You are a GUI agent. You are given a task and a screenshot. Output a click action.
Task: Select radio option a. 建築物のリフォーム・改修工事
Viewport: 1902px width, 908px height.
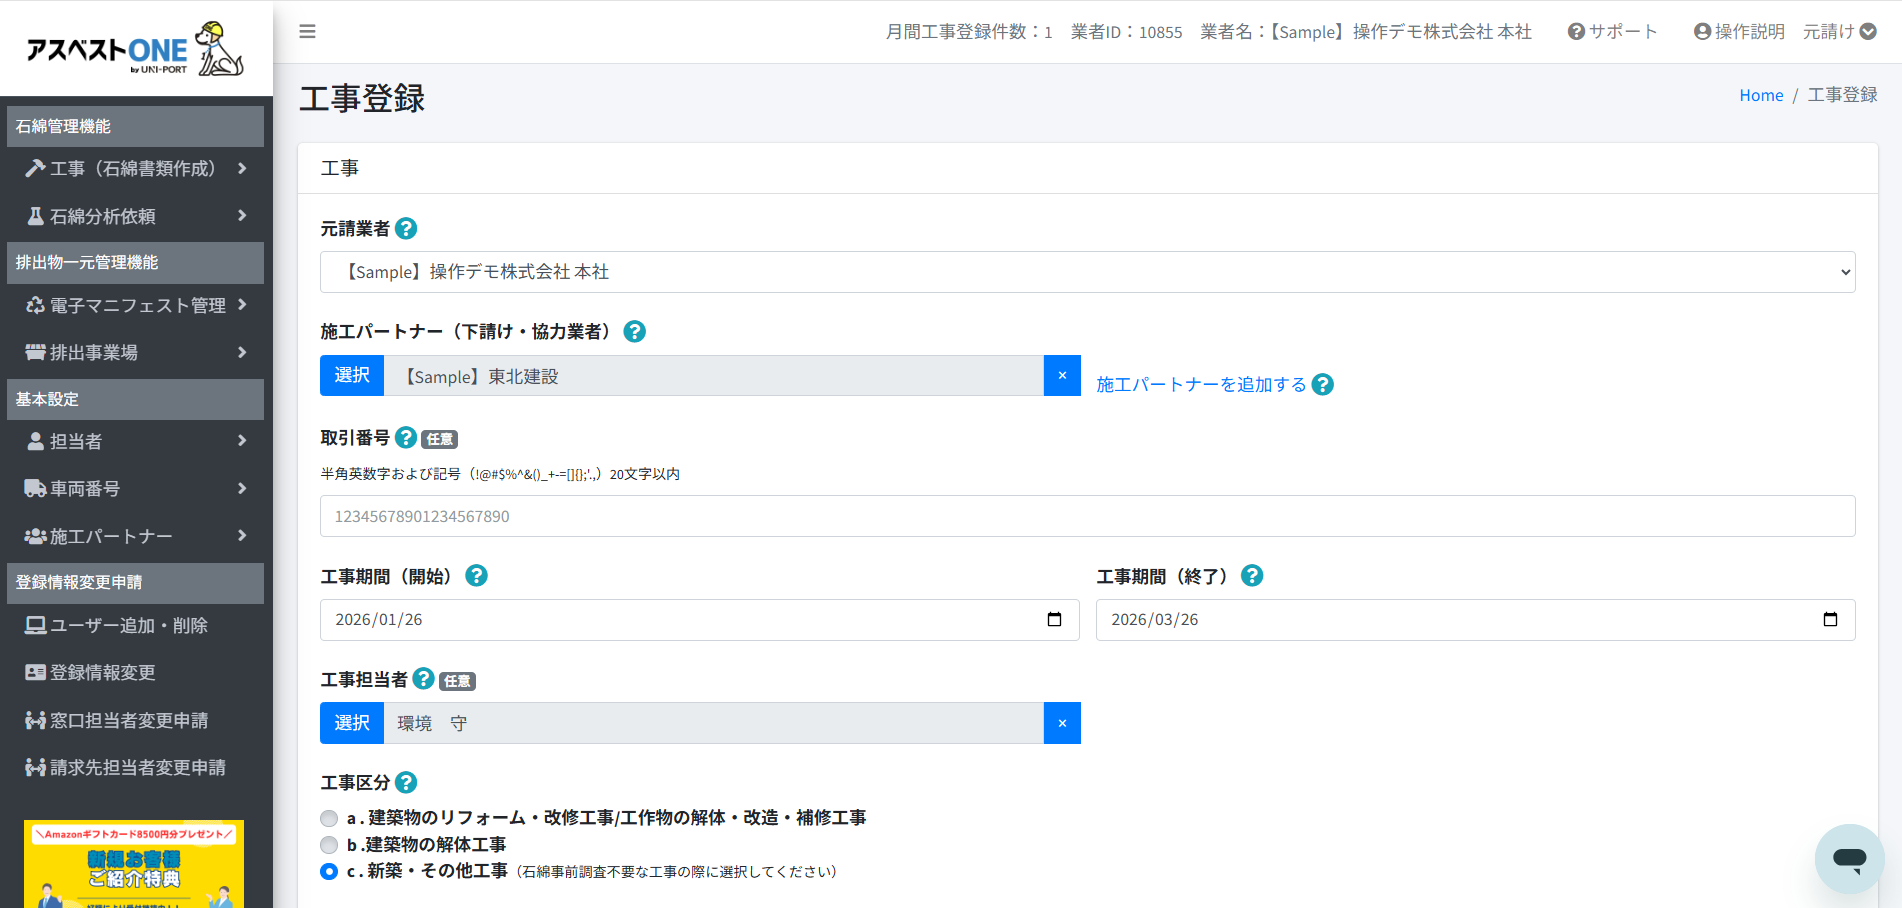[x=329, y=819]
